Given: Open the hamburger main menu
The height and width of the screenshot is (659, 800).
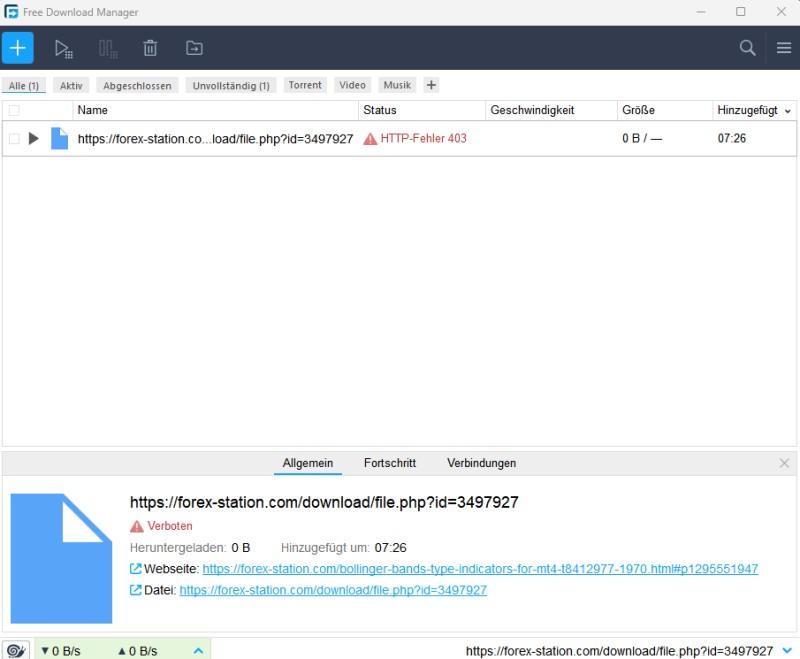Looking at the screenshot, I should 784,48.
